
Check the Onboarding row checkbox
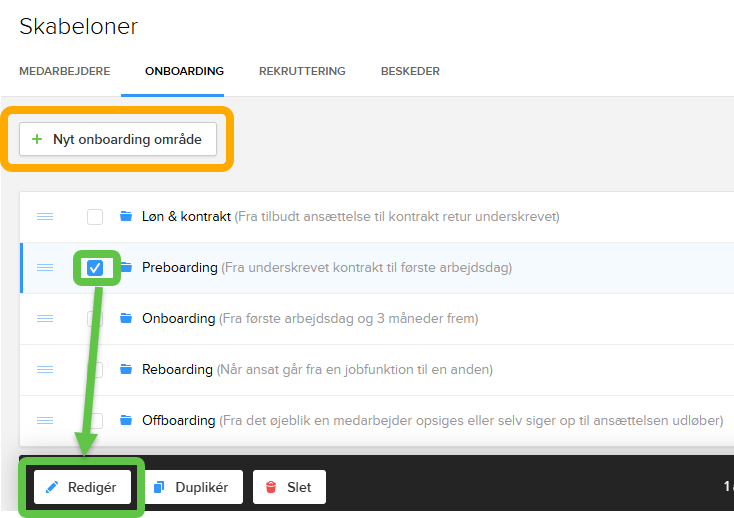click(95, 319)
